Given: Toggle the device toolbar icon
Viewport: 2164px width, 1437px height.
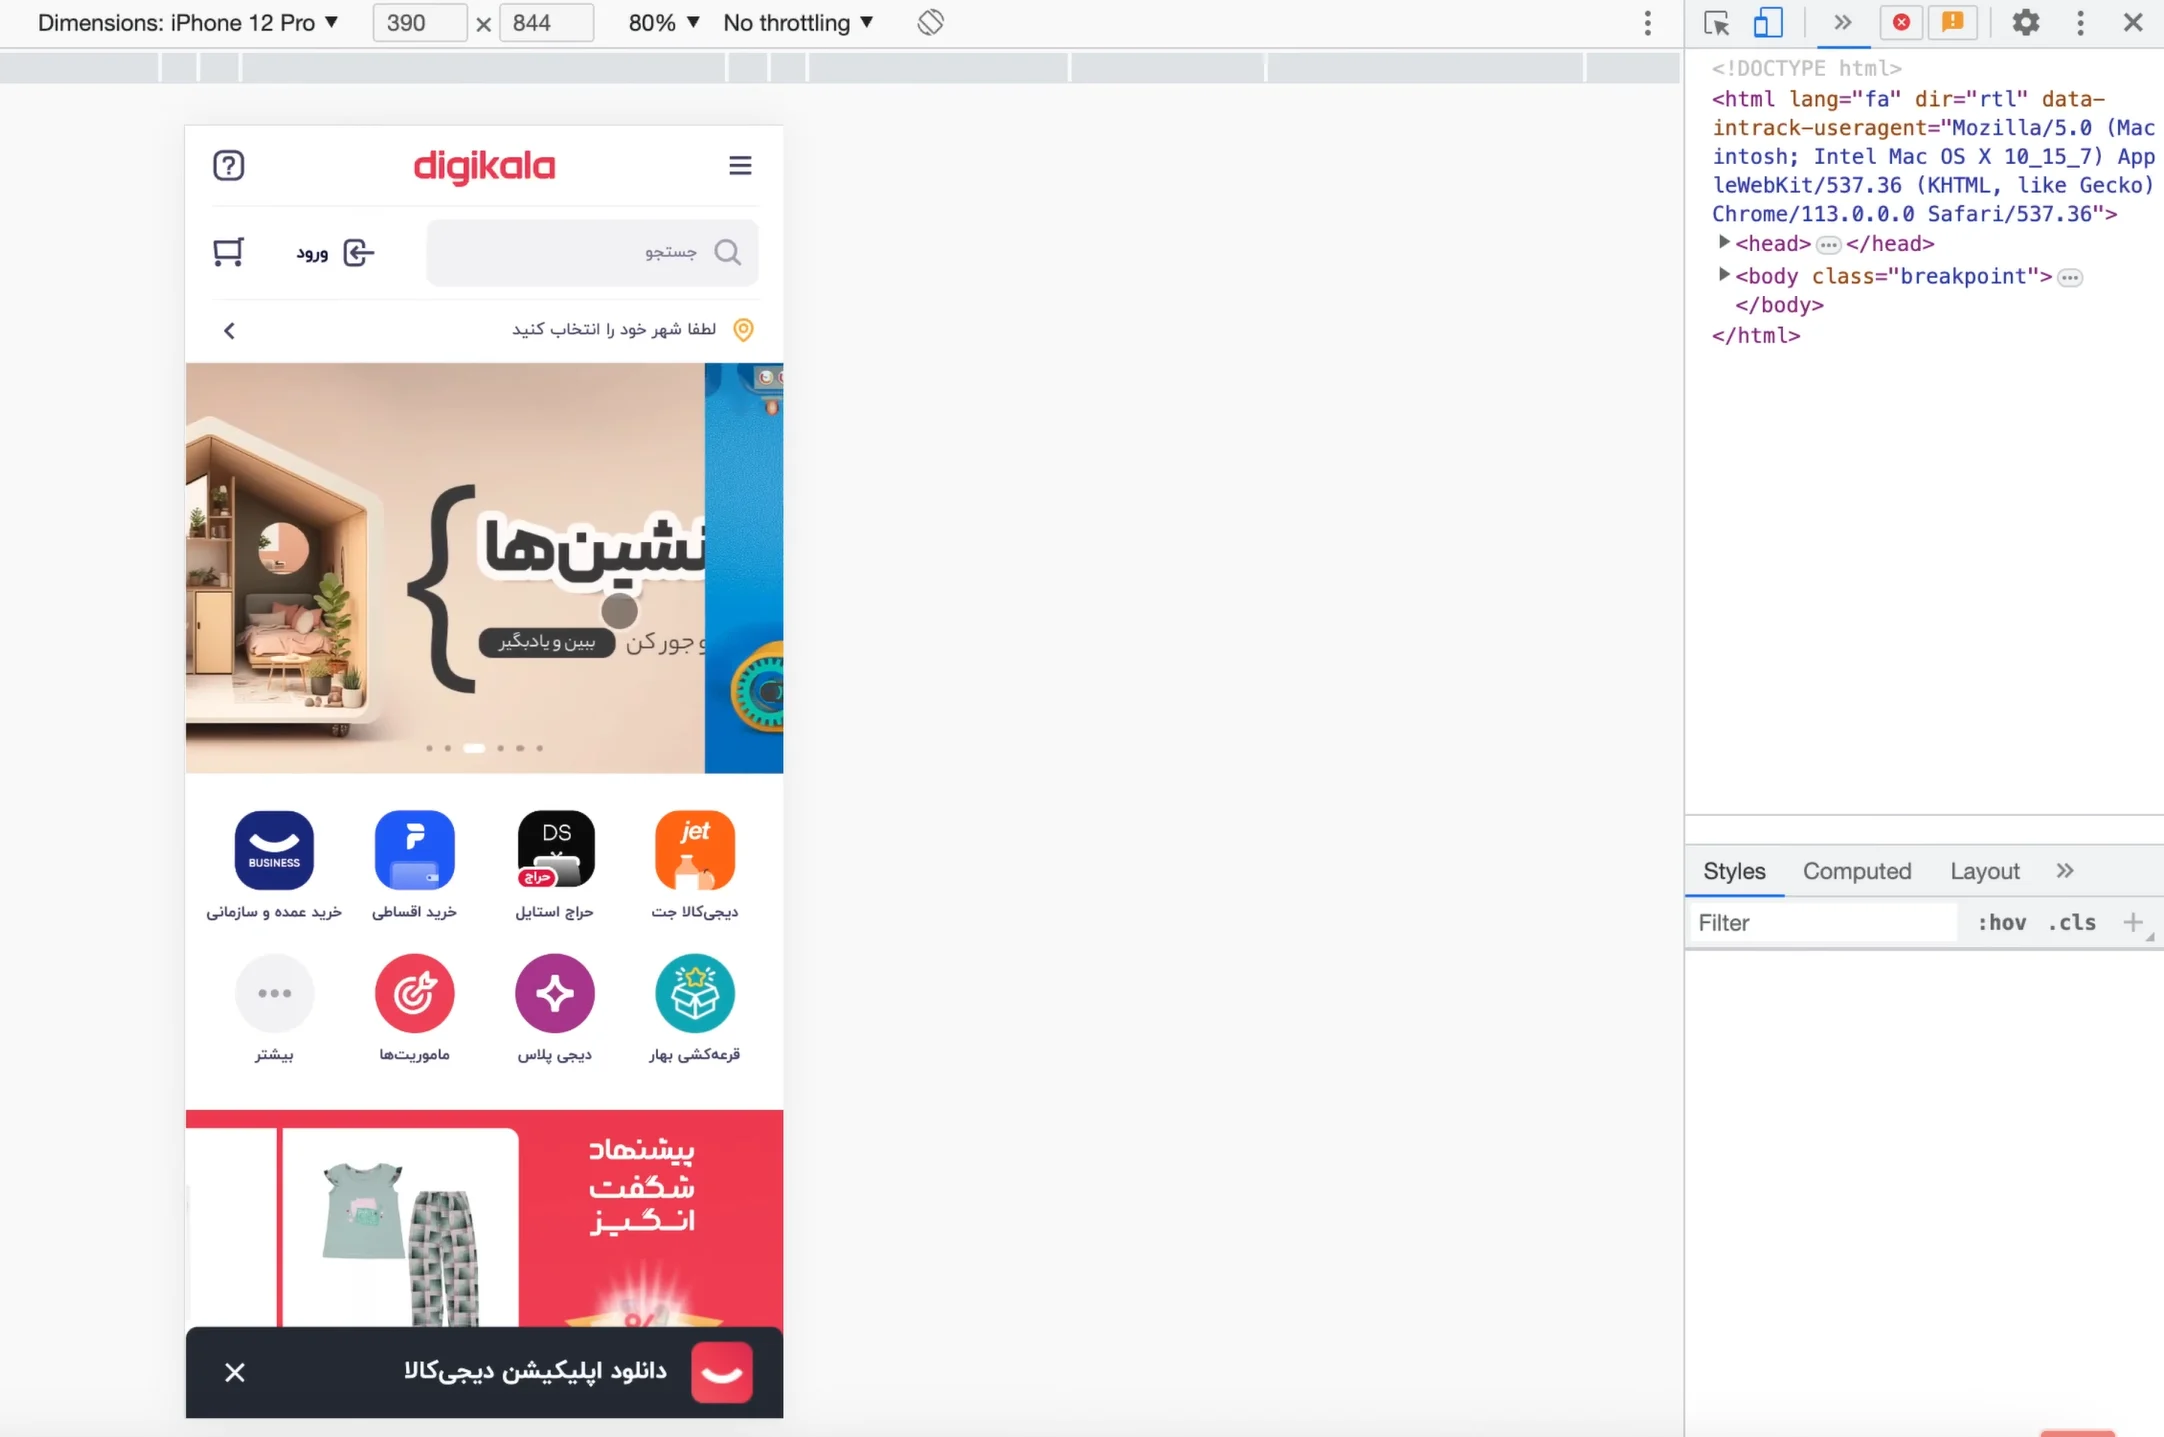Looking at the screenshot, I should click(1767, 22).
